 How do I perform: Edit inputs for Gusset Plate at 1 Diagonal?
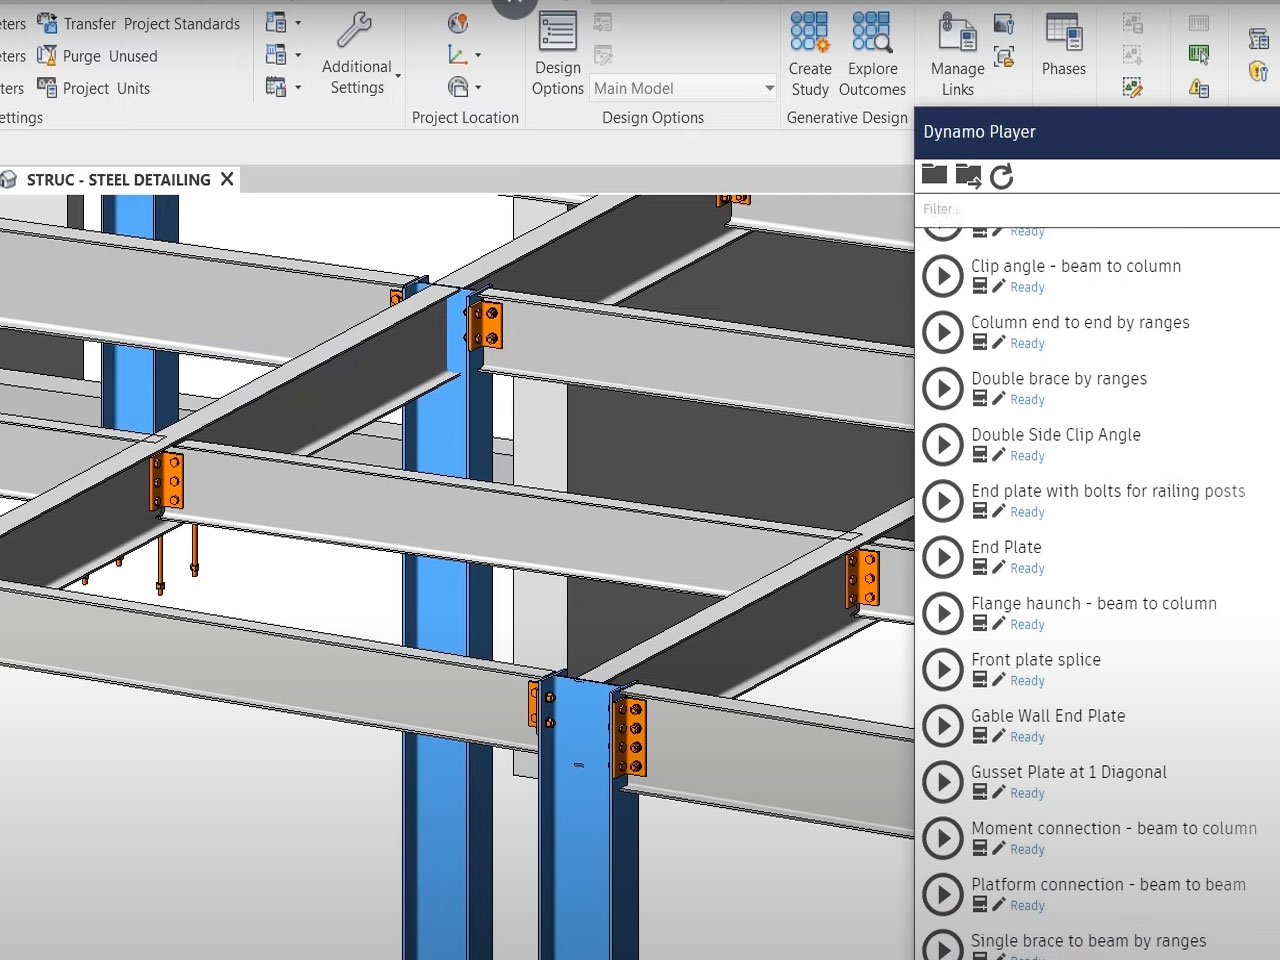tap(999, 793)
